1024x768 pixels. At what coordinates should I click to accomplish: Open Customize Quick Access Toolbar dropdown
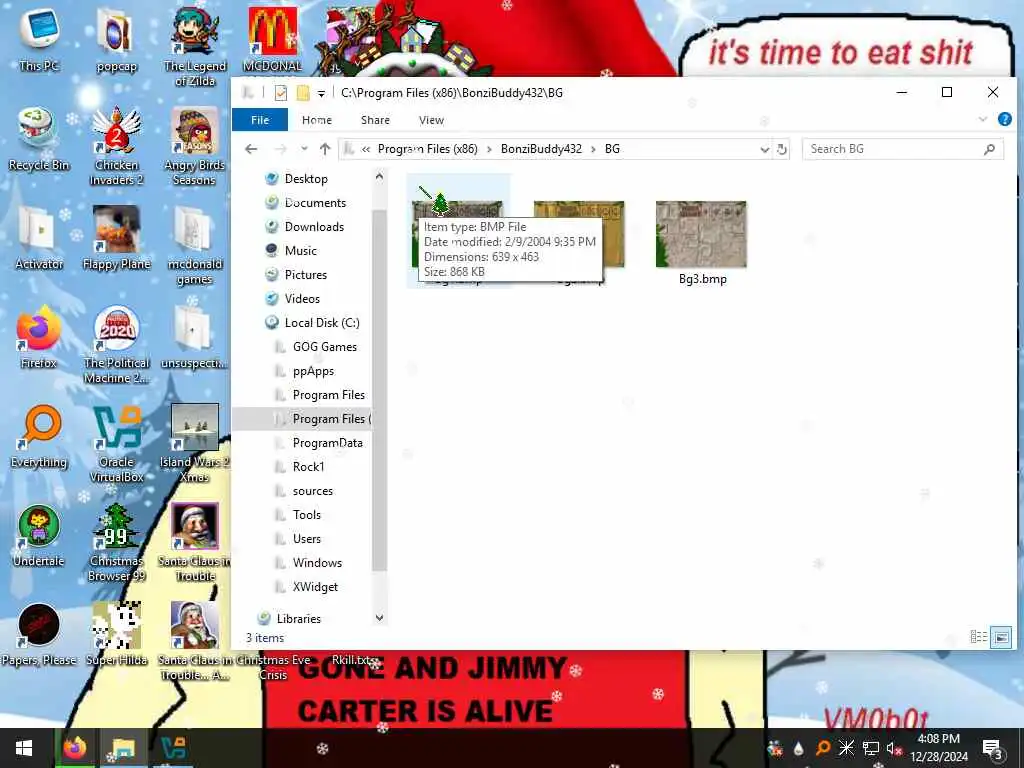321,93
